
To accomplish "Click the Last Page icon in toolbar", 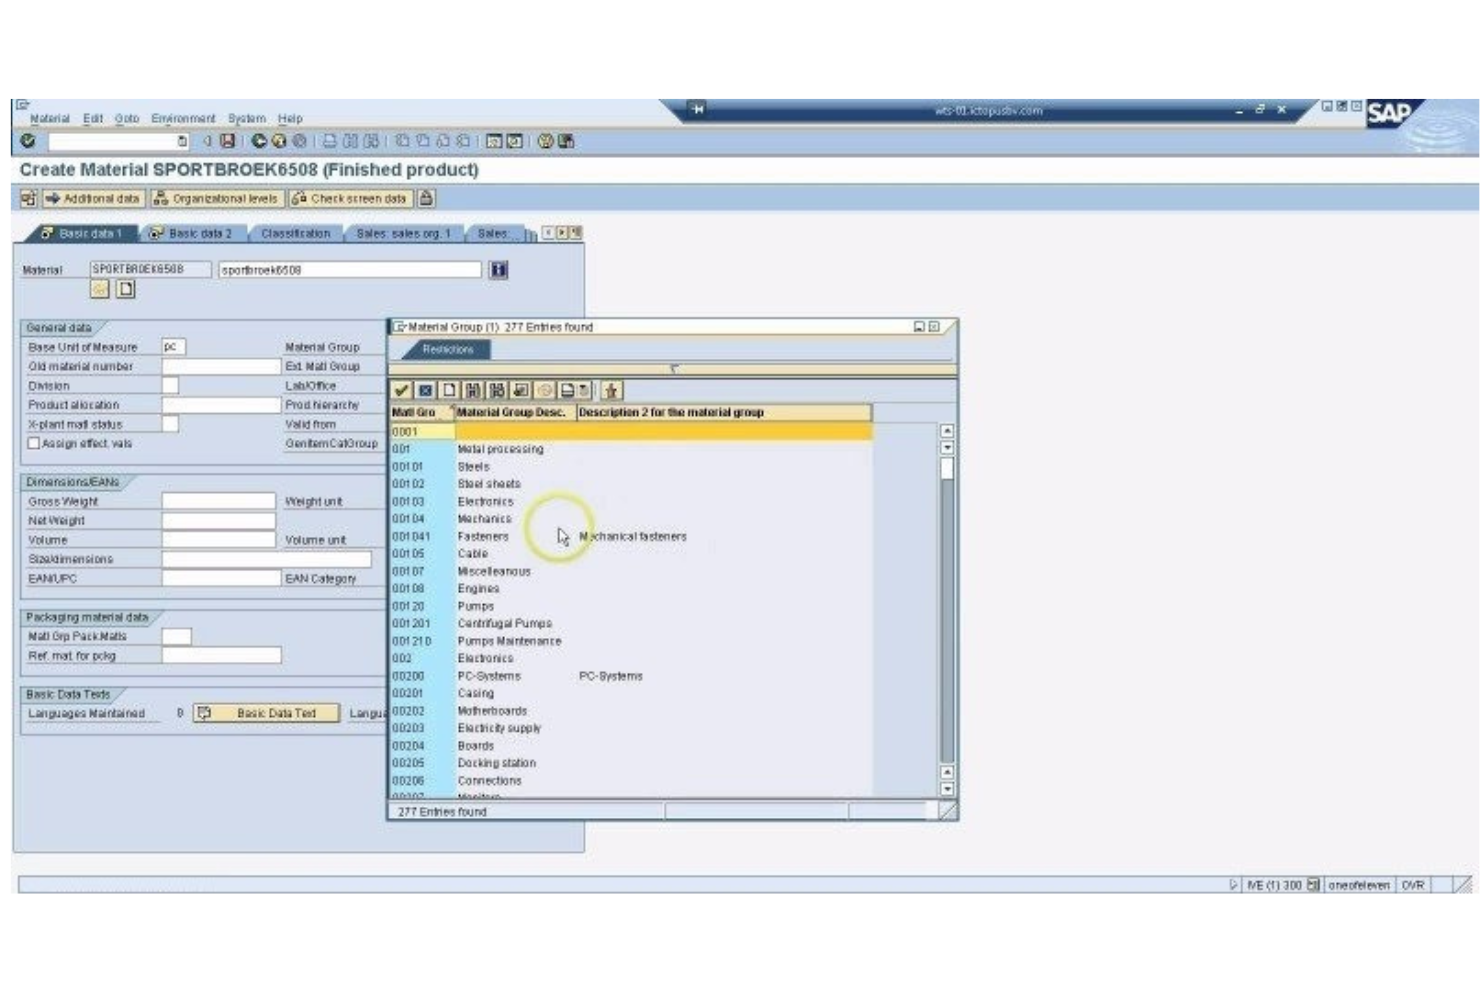I will coord(464,141).
